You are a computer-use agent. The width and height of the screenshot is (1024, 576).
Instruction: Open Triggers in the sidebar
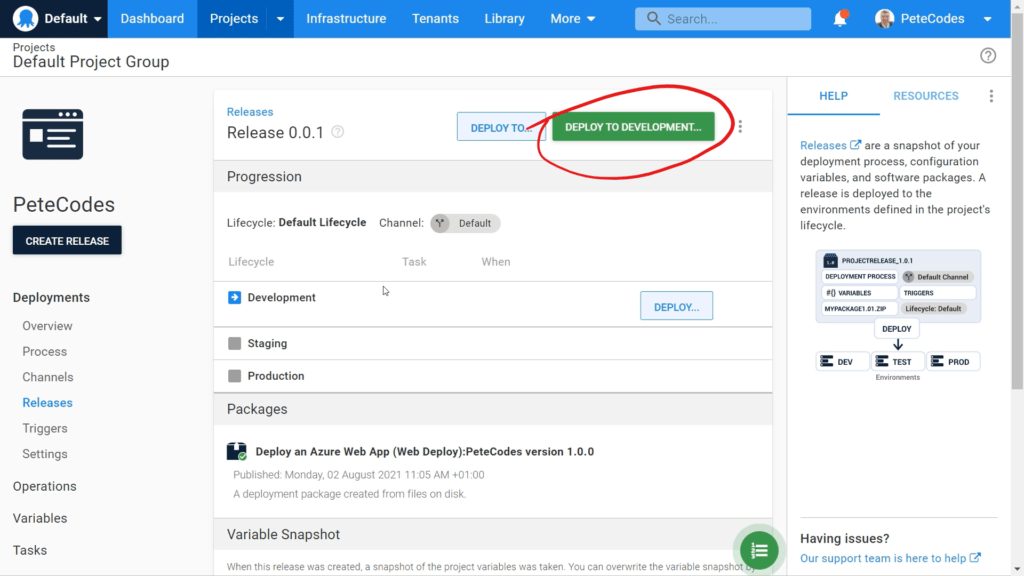click(x=44, y=428)
